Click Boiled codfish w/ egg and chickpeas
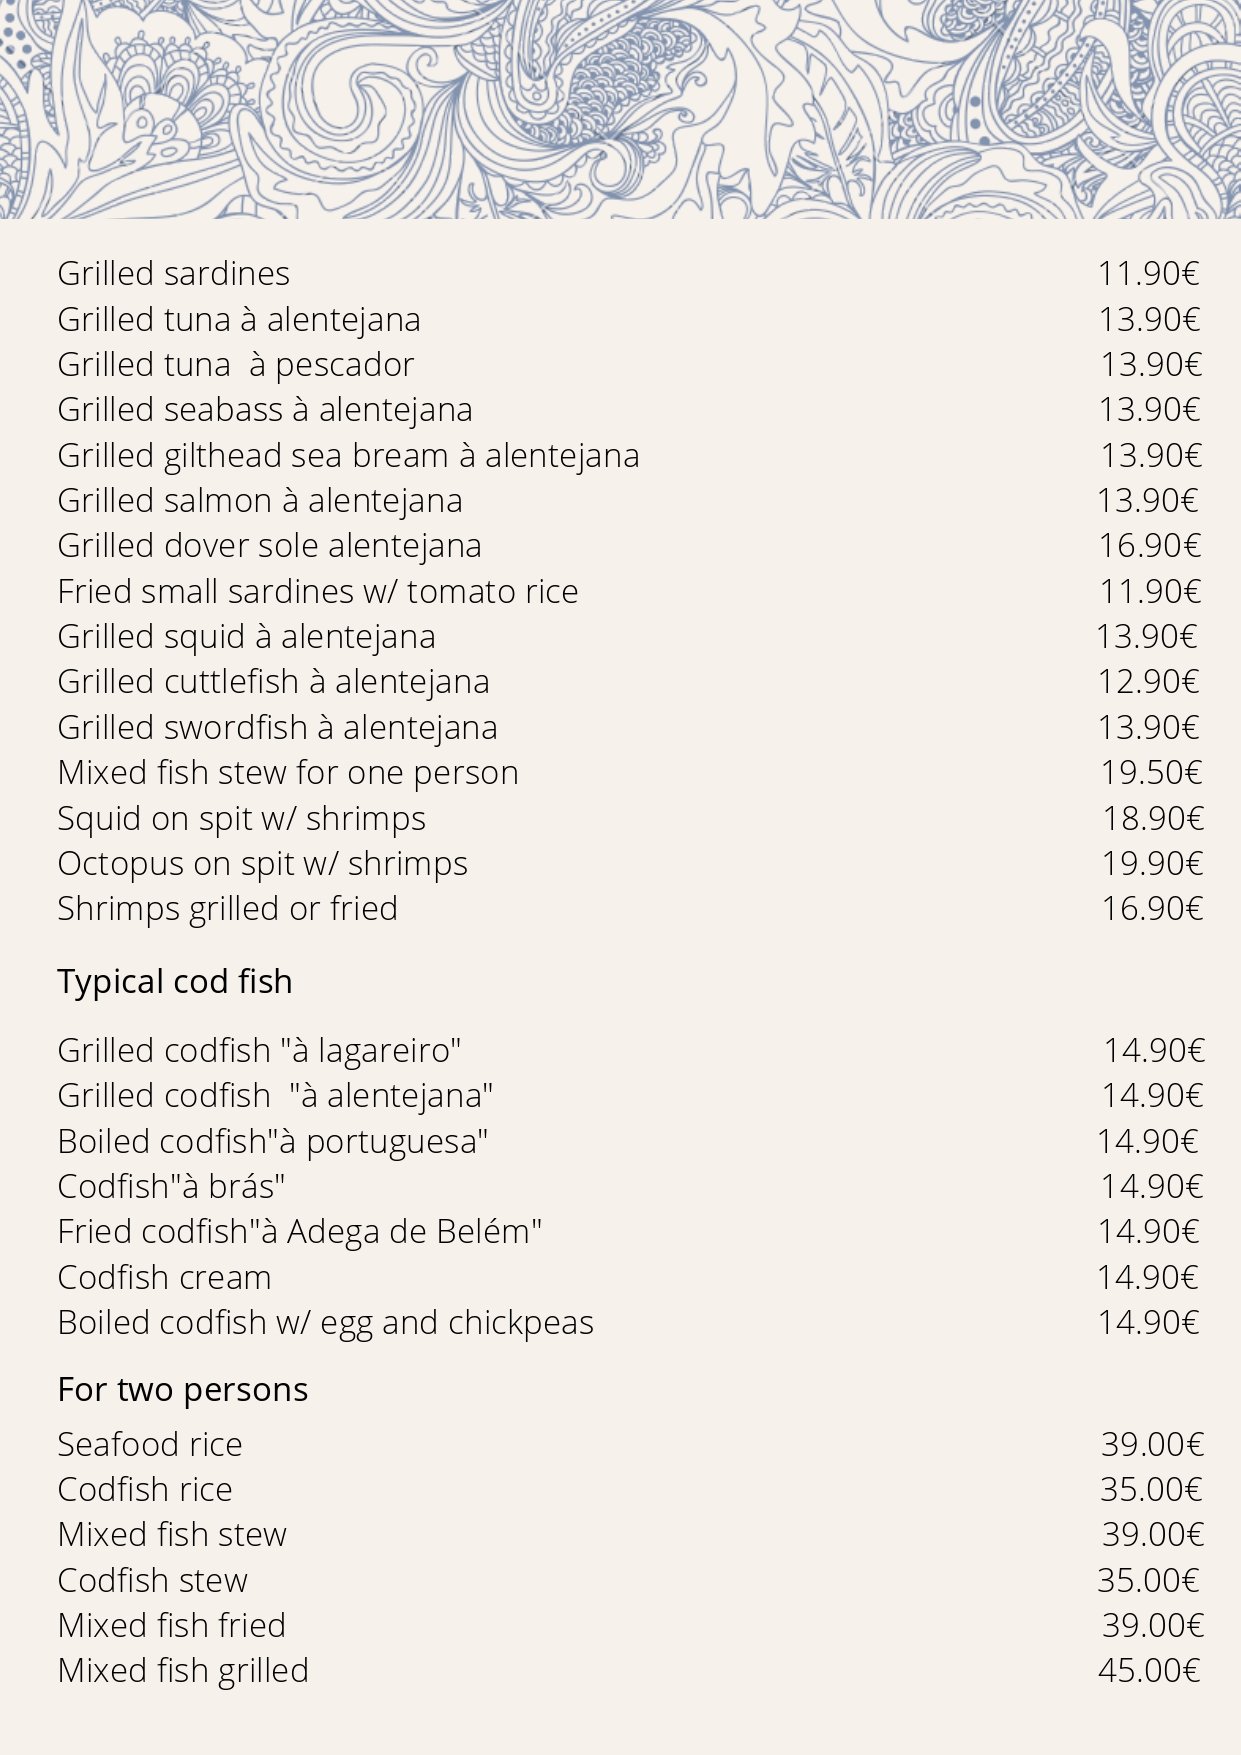 (x=325, y=1323)
